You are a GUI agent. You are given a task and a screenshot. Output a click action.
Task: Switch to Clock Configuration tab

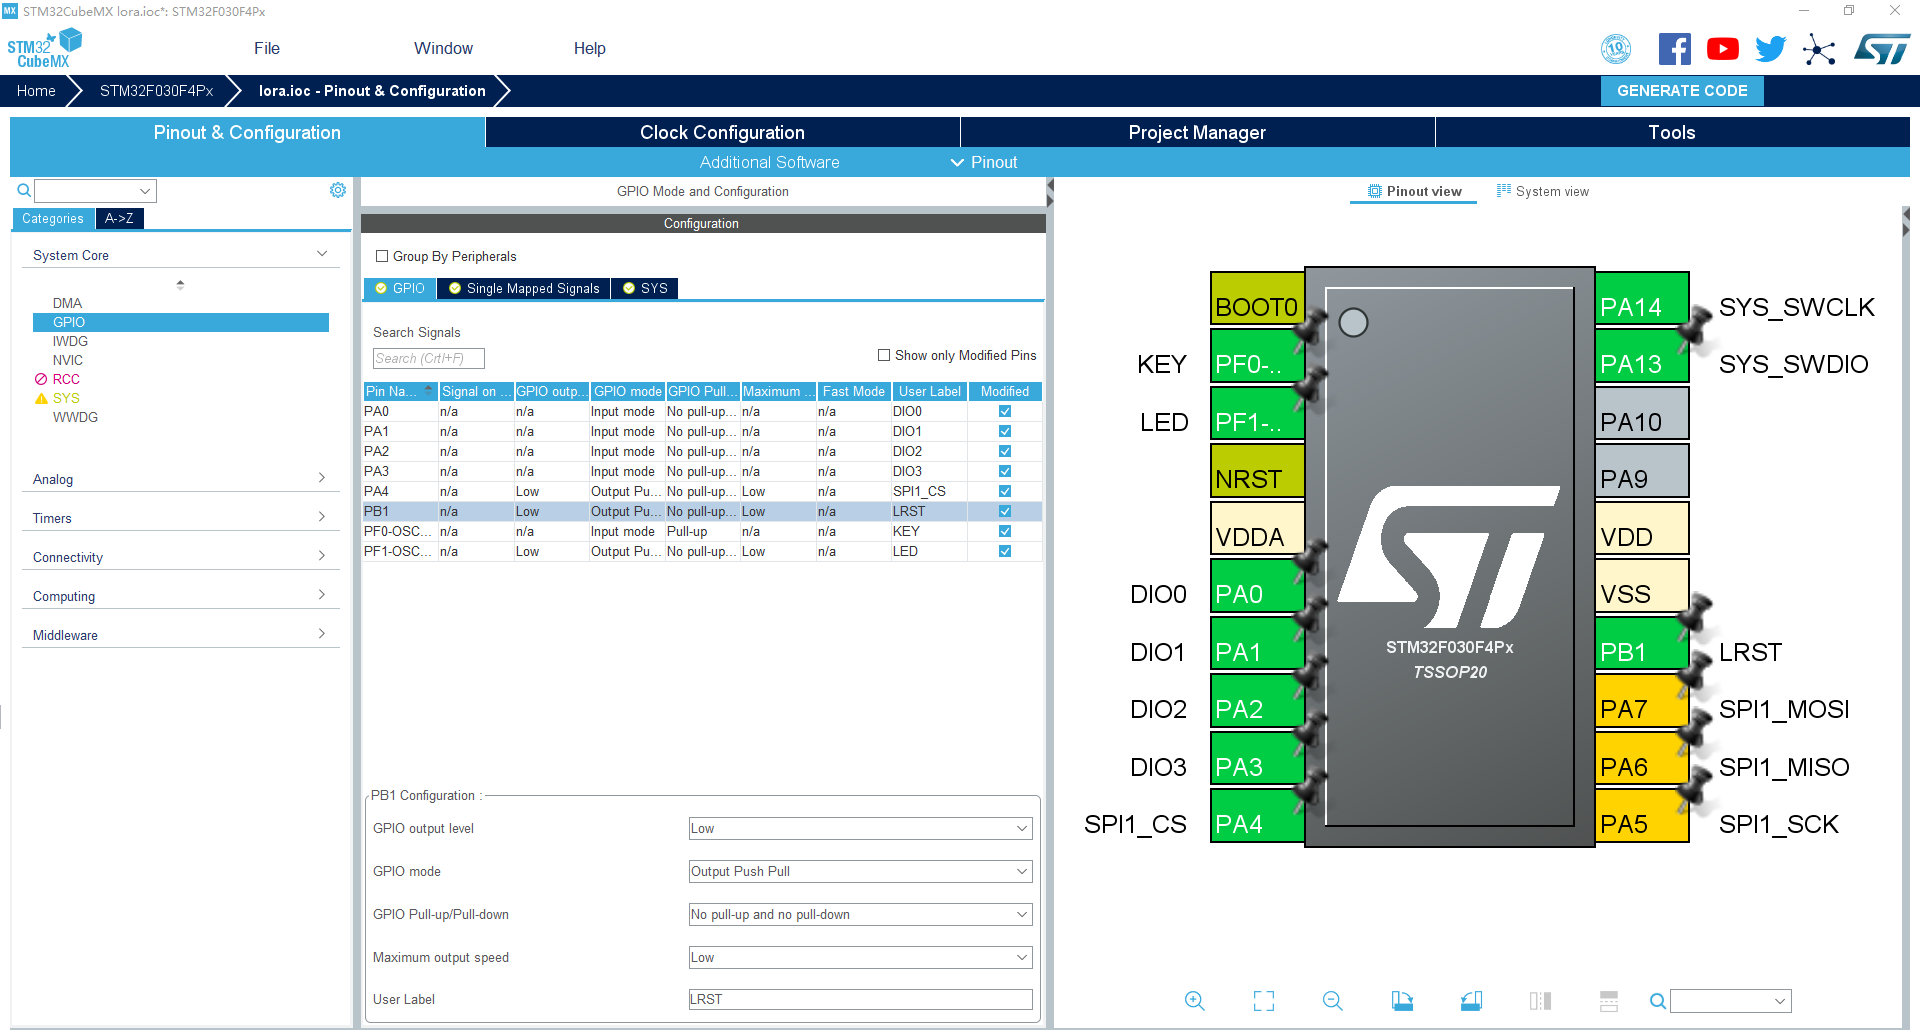tap(722, 132)
